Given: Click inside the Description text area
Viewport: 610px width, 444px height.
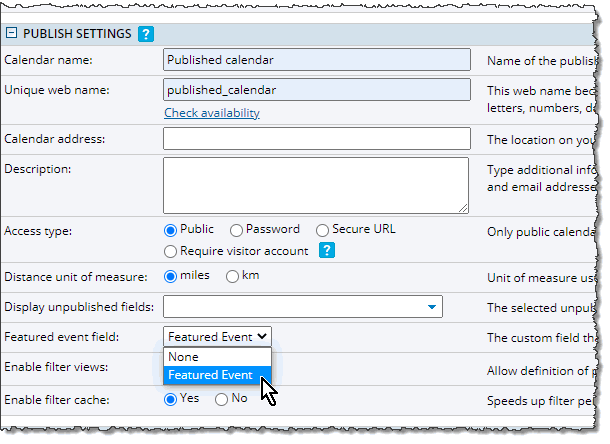Looking at the screenshot, I should tap(316, 184).
